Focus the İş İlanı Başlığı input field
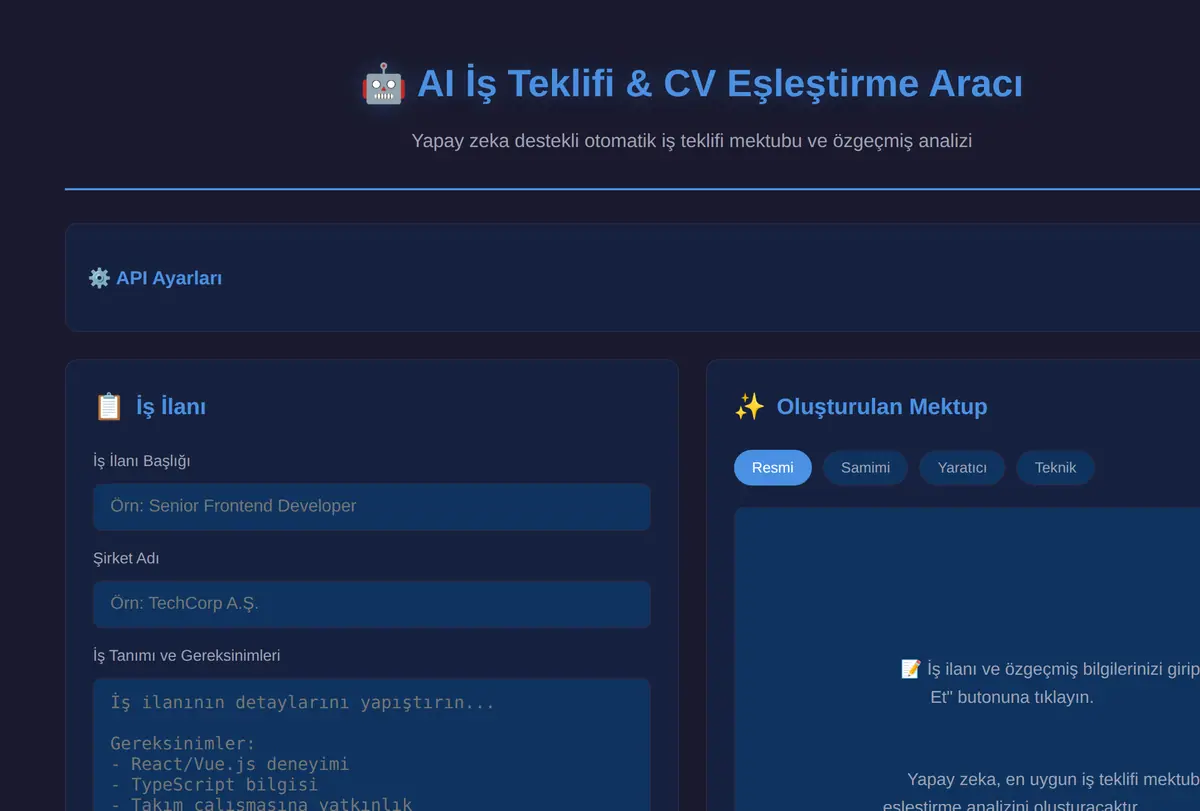This screenshot has height=811, width=1200. click(372, 507)
